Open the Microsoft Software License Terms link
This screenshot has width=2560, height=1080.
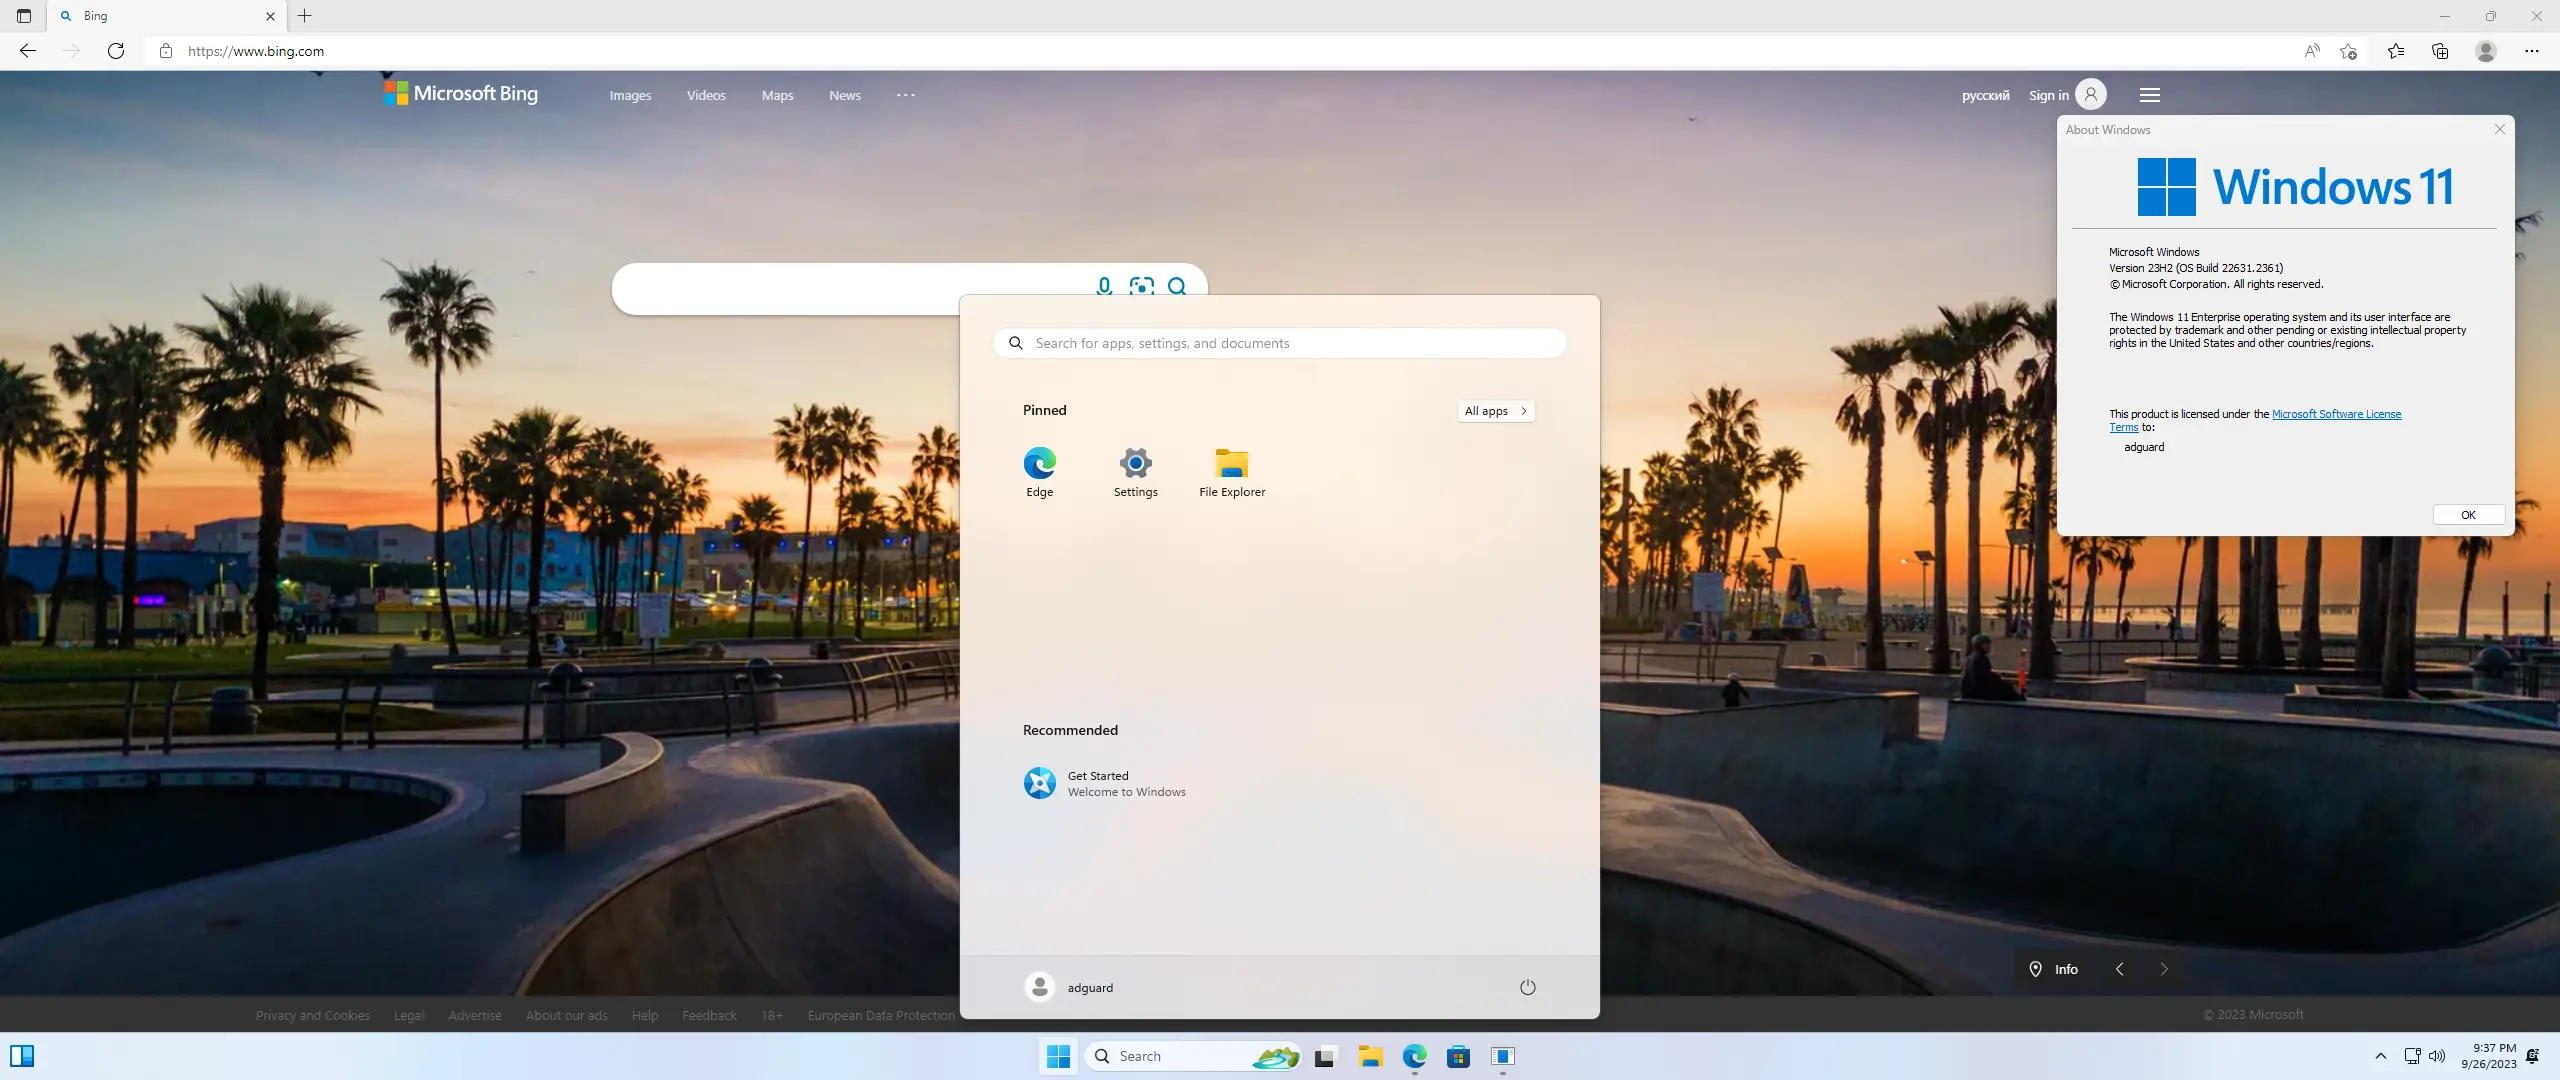tap(2335, 414)
